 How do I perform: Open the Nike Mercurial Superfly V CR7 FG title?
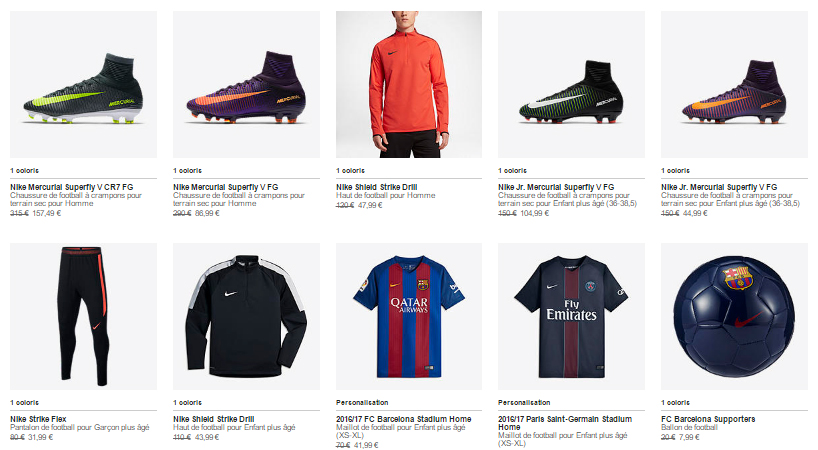tap(68, 186)
